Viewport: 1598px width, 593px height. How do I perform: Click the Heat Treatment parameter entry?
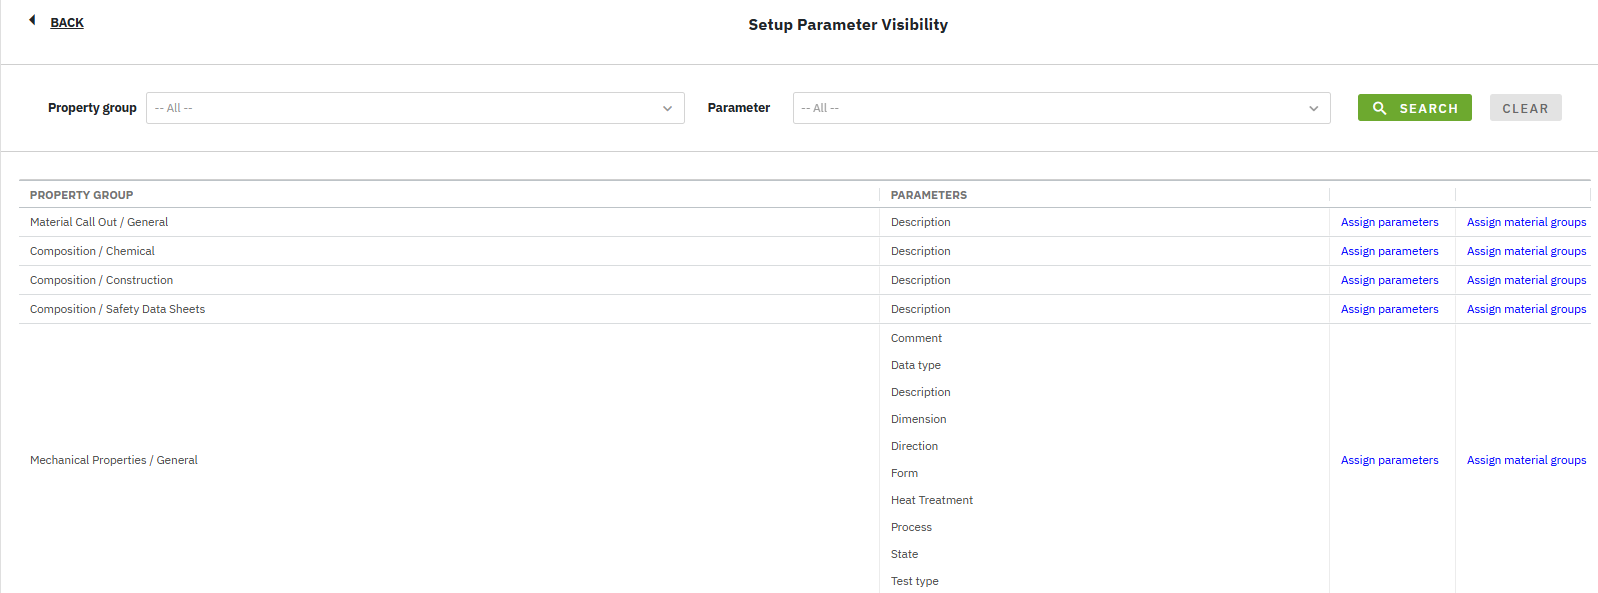tap(931, 500)
